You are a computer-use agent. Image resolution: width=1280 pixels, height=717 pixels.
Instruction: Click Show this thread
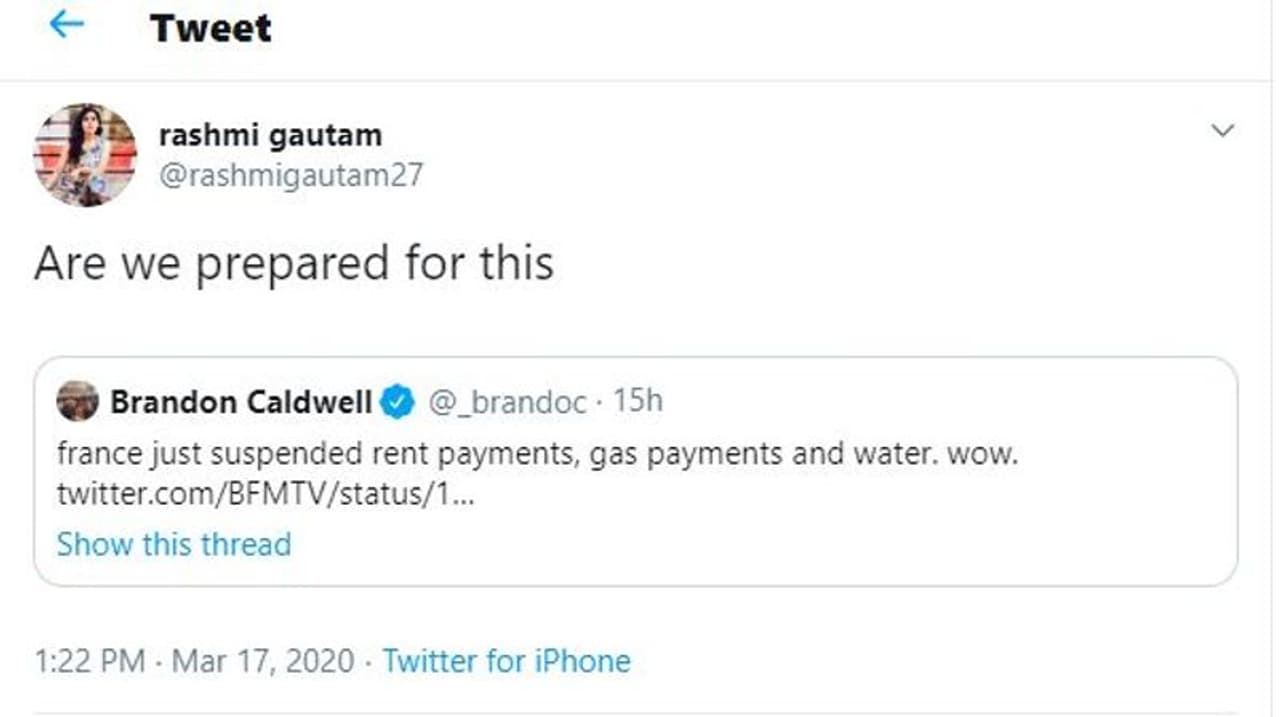pyautogui.click(x=174, y=544)
